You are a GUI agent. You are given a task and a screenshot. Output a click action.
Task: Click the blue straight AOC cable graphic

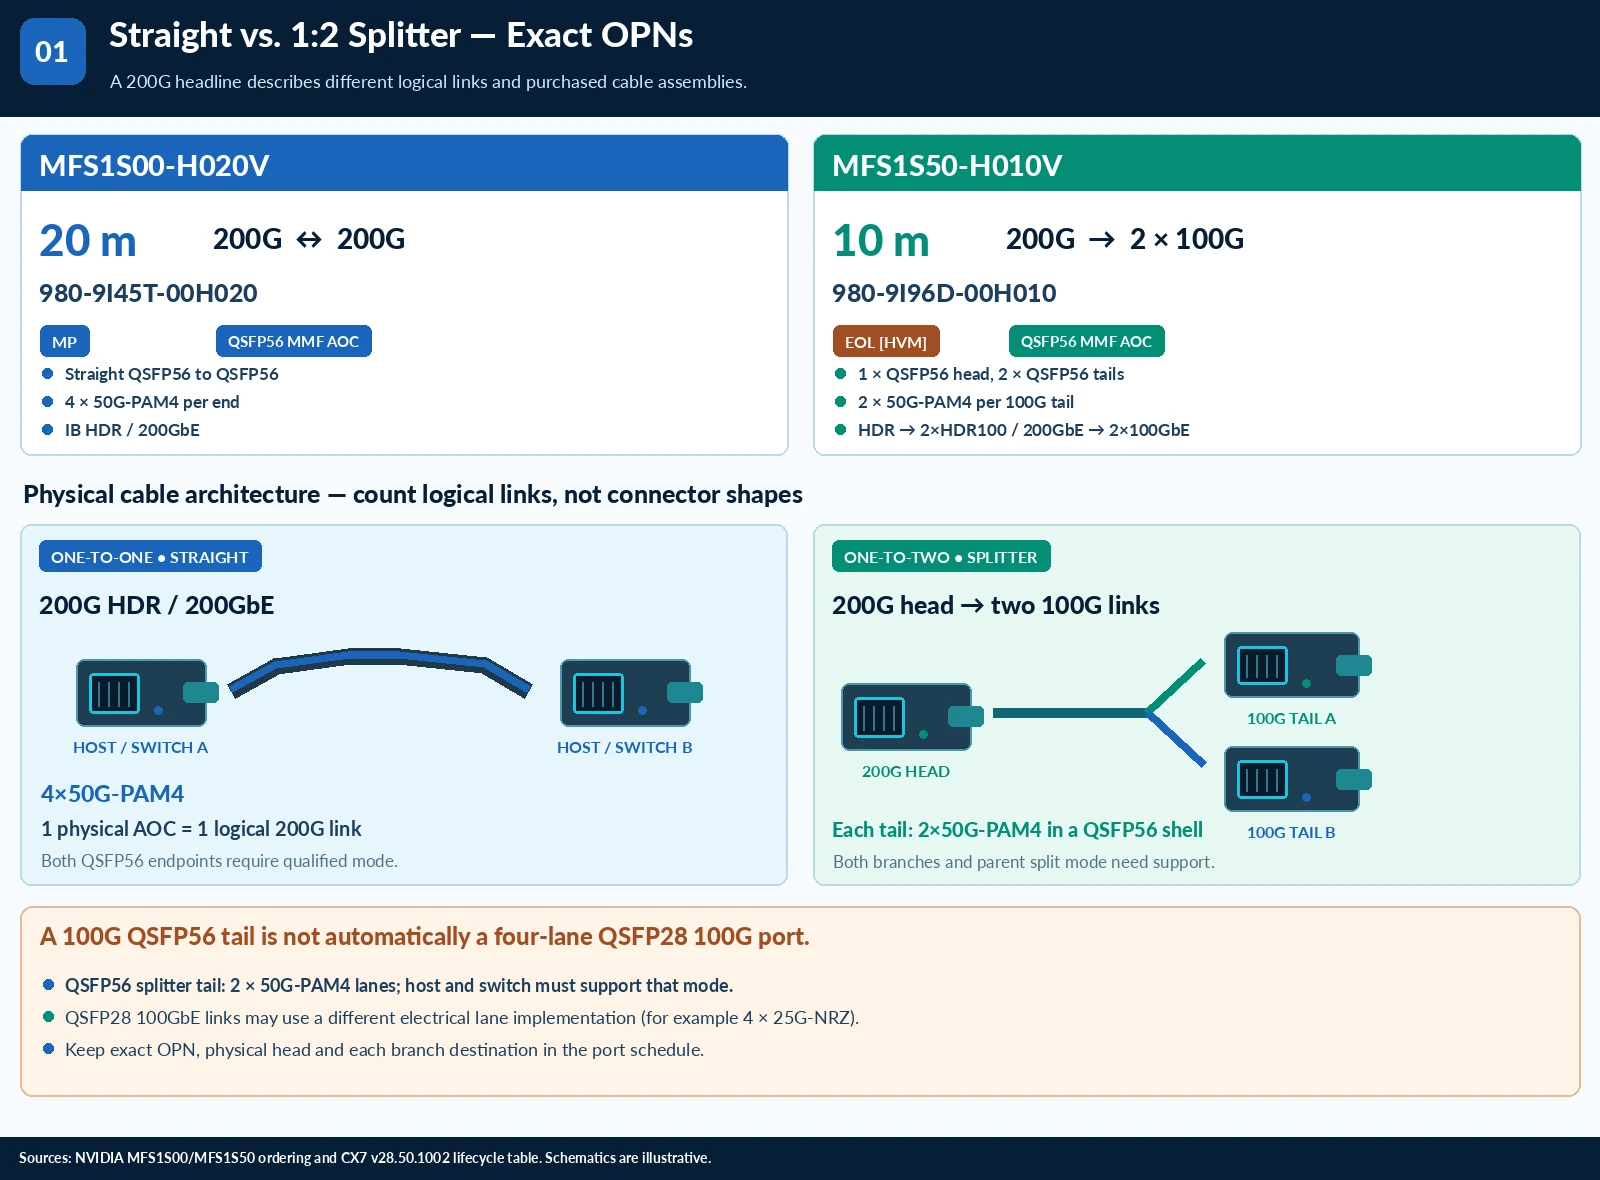click(x=380, y=672)
